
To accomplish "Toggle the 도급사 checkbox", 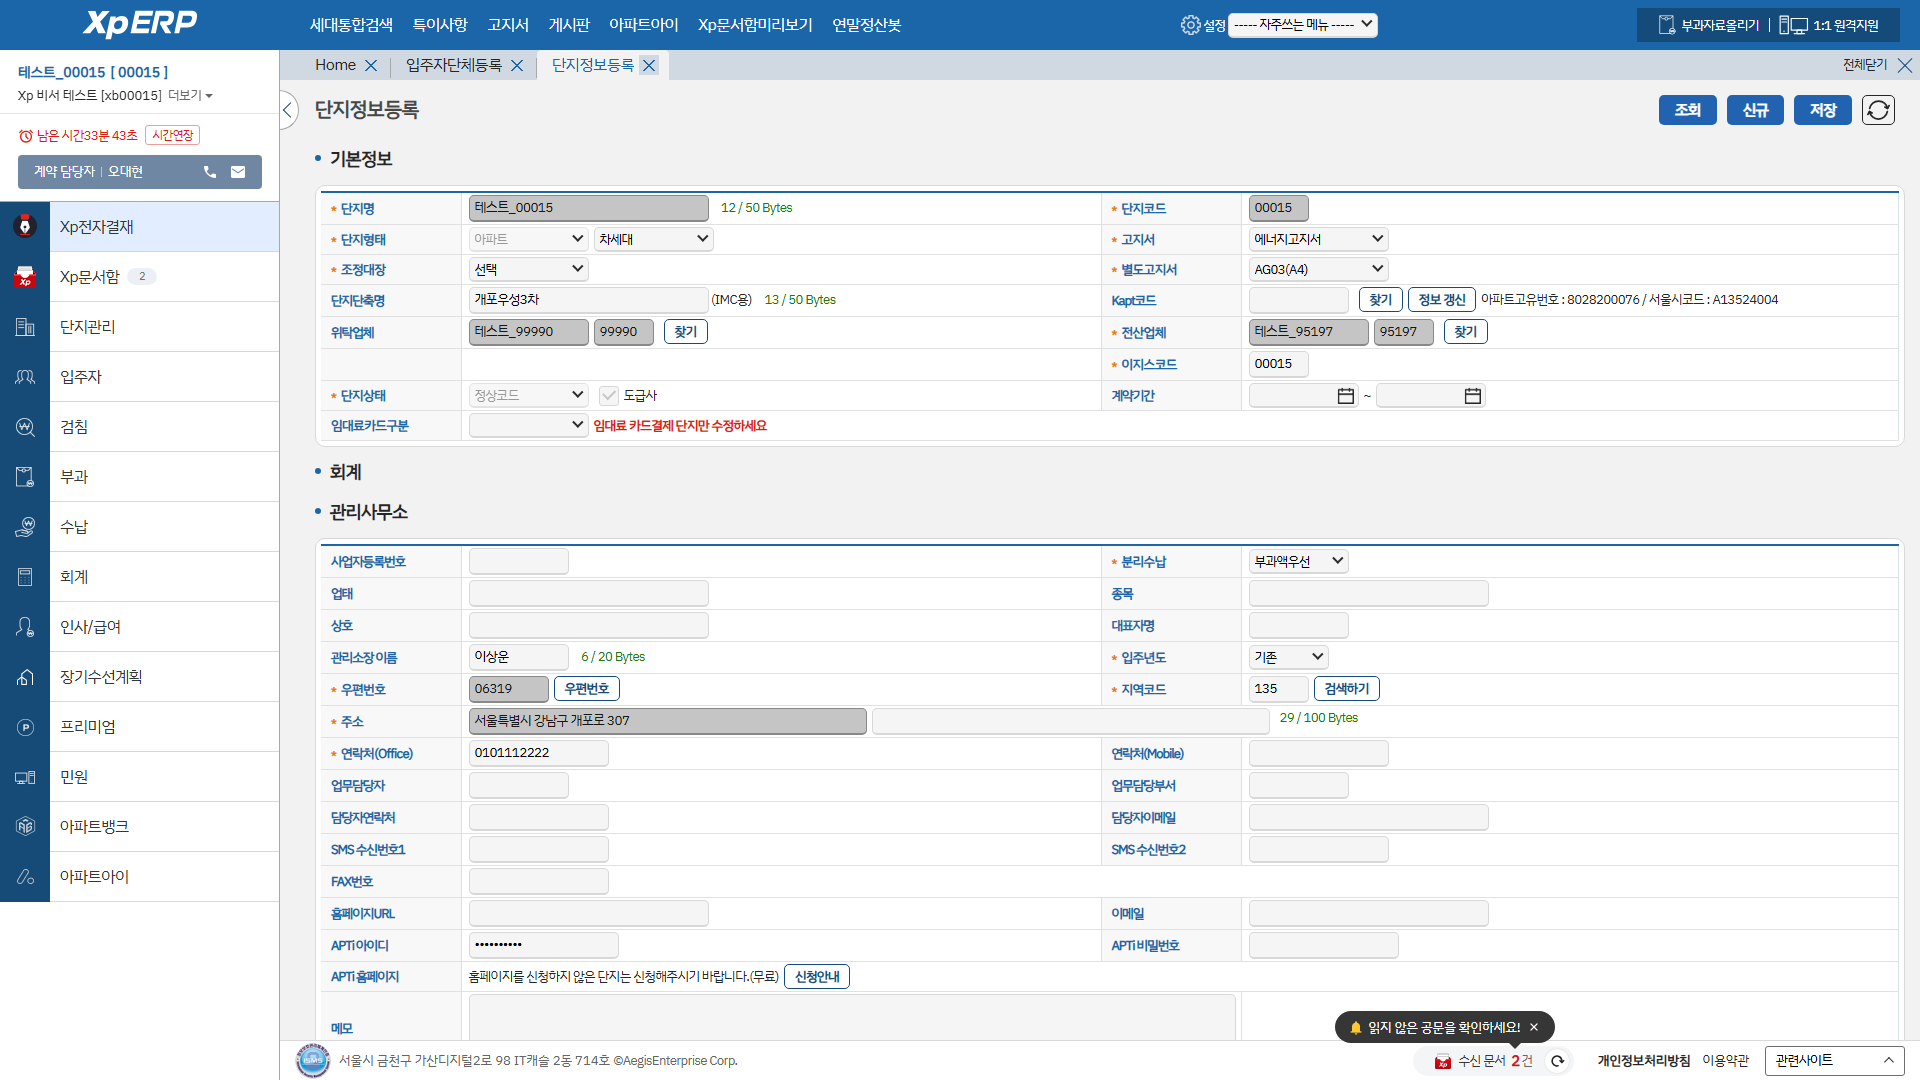I will pyautogui.click(x=609, y=396).
